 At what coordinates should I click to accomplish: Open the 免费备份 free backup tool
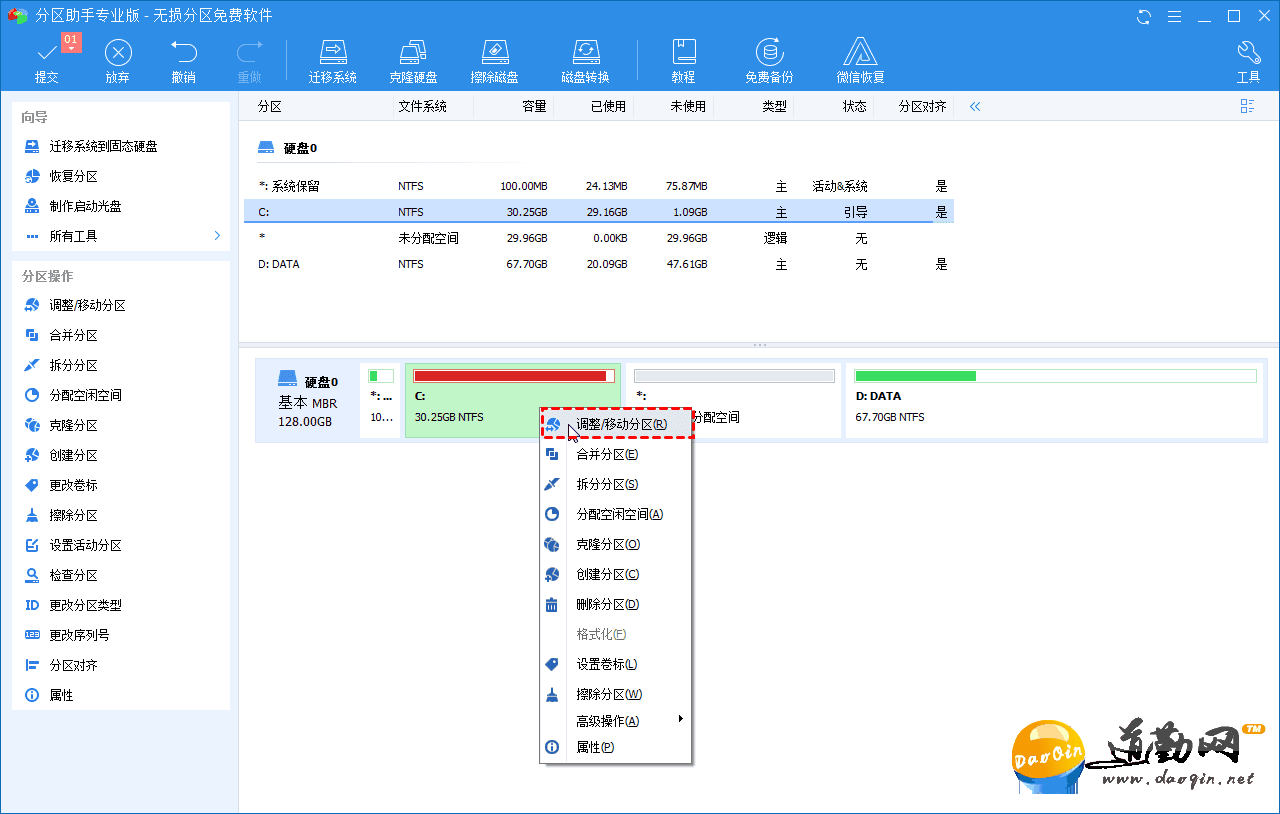tap(769, 61)
